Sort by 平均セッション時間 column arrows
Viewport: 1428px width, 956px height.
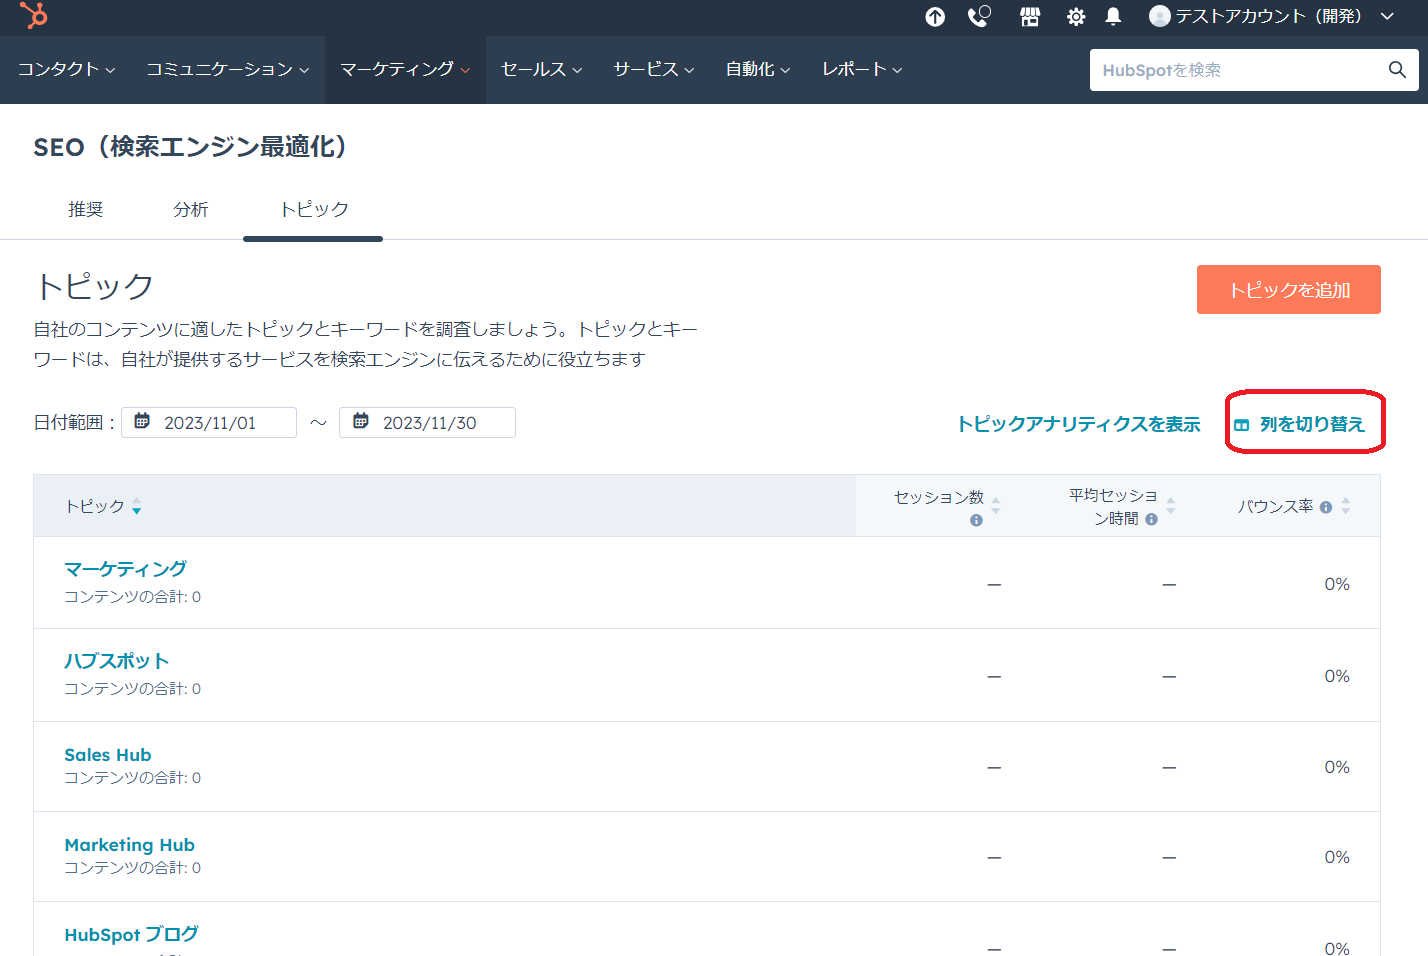tap(1170, 506)
